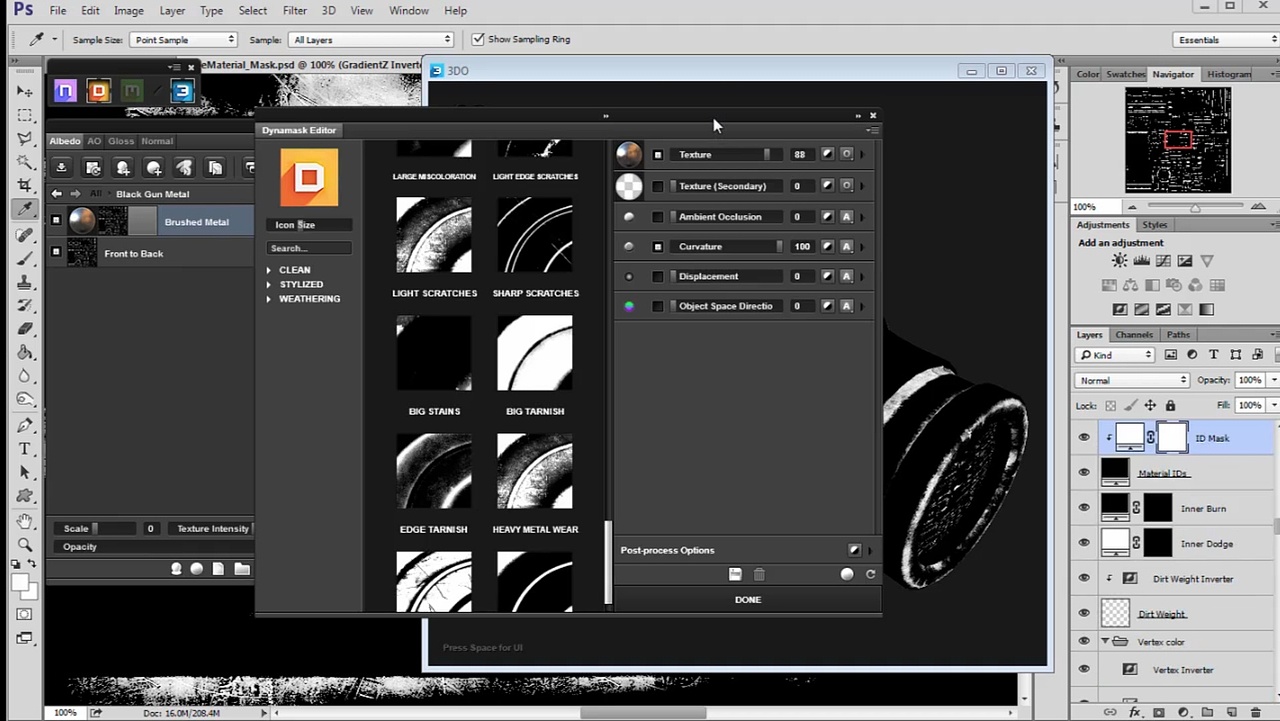Select the Polygonal Lasso tool

25,139
